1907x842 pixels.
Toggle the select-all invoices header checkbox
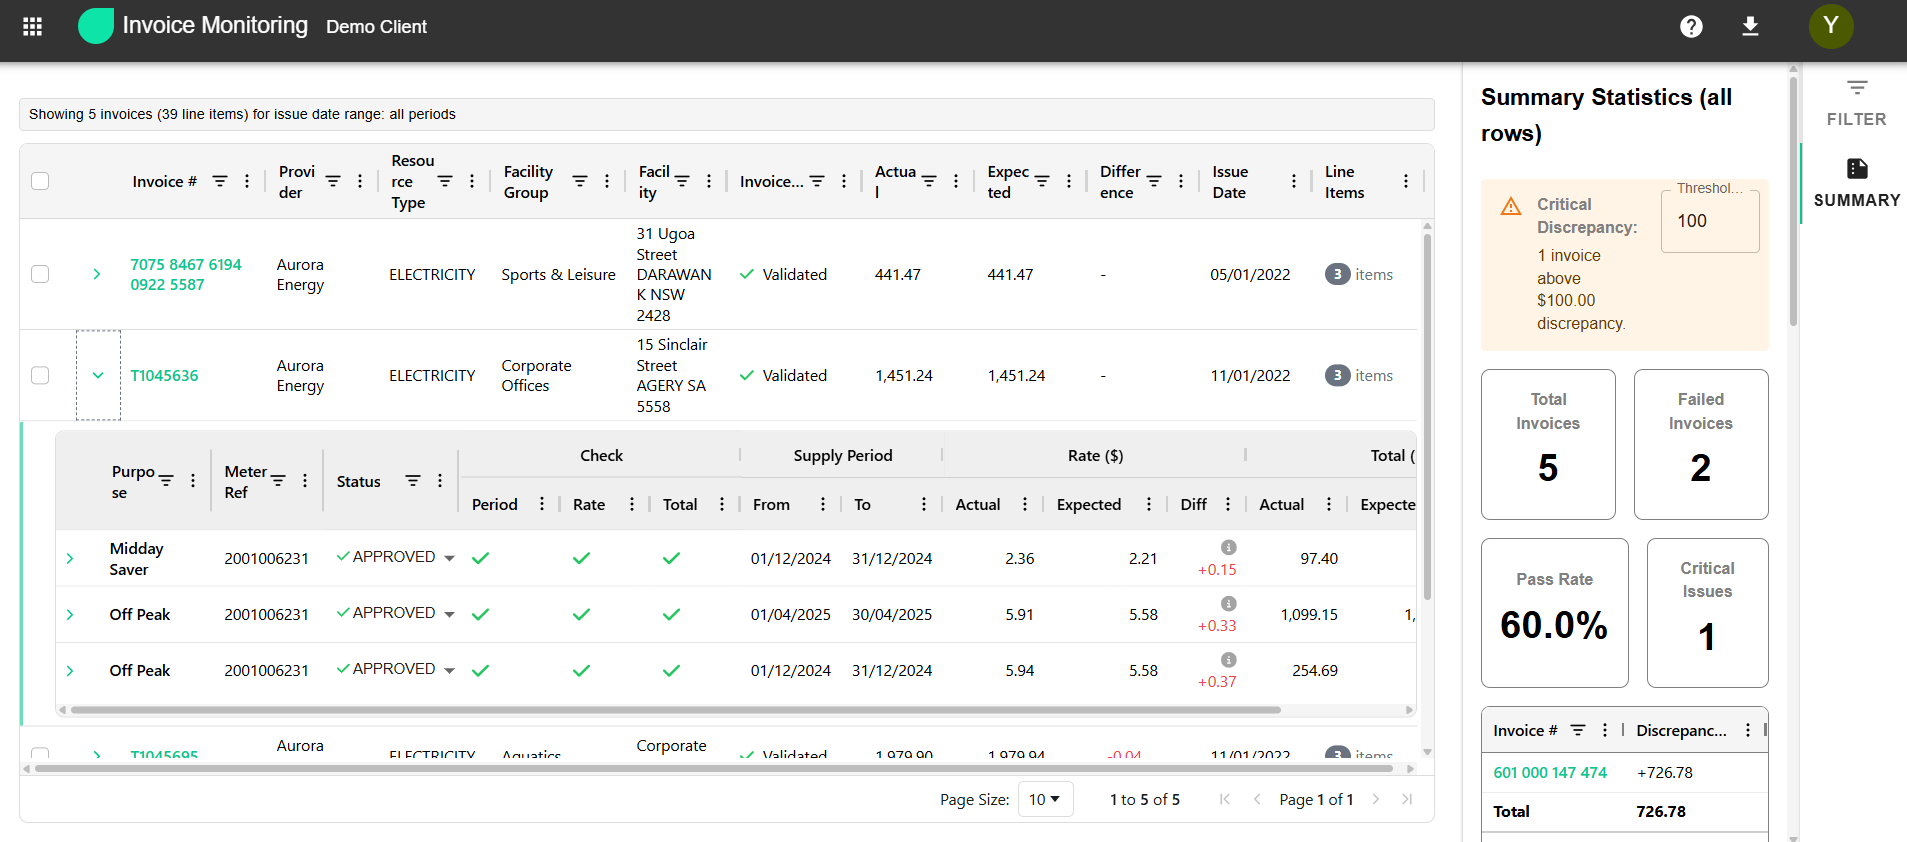(40, 181)
